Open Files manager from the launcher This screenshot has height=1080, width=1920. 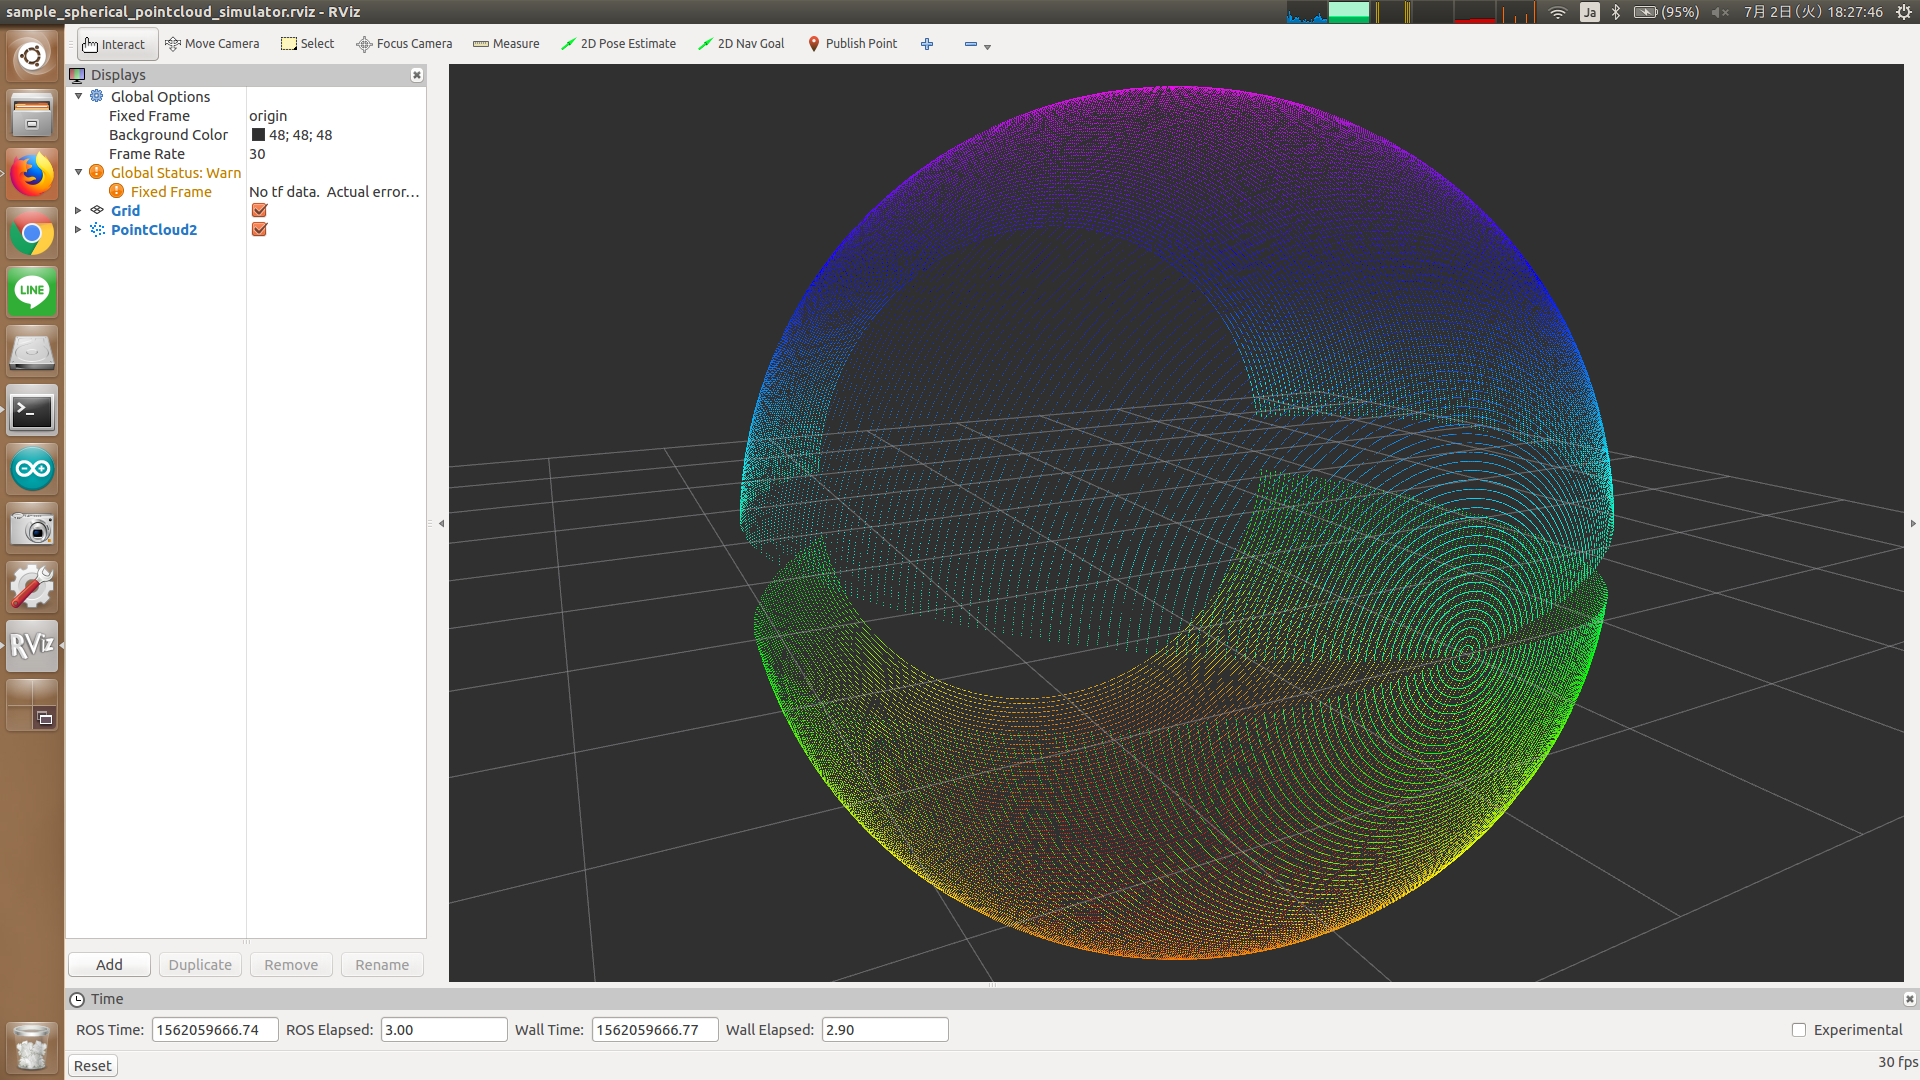point(32,115)
